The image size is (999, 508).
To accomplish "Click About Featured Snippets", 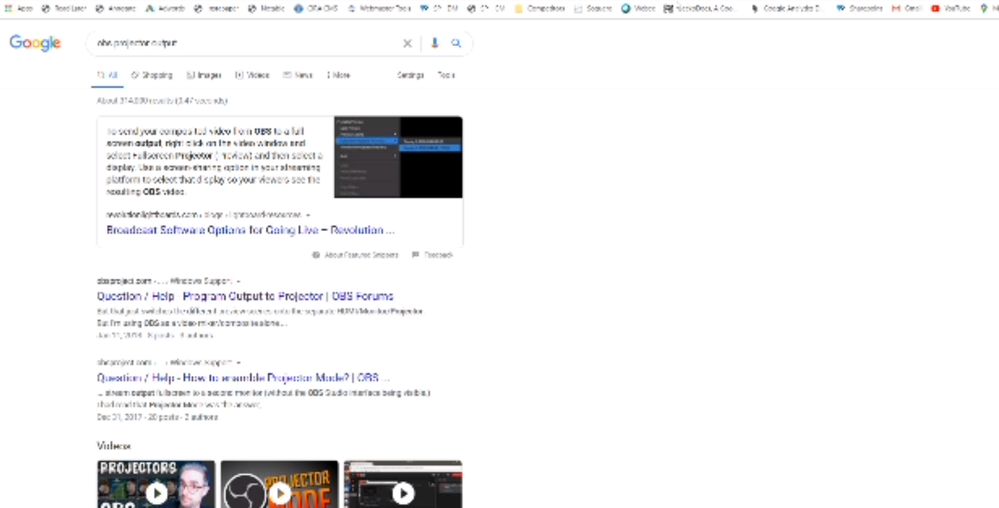I will pos(356,255).
